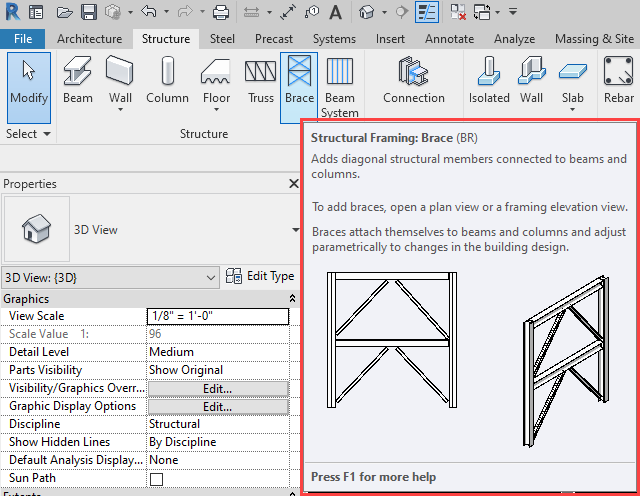640x496 pixels.
Task: Open the Floor tool dropdown arrow
Action: click(x=217, y=110)
